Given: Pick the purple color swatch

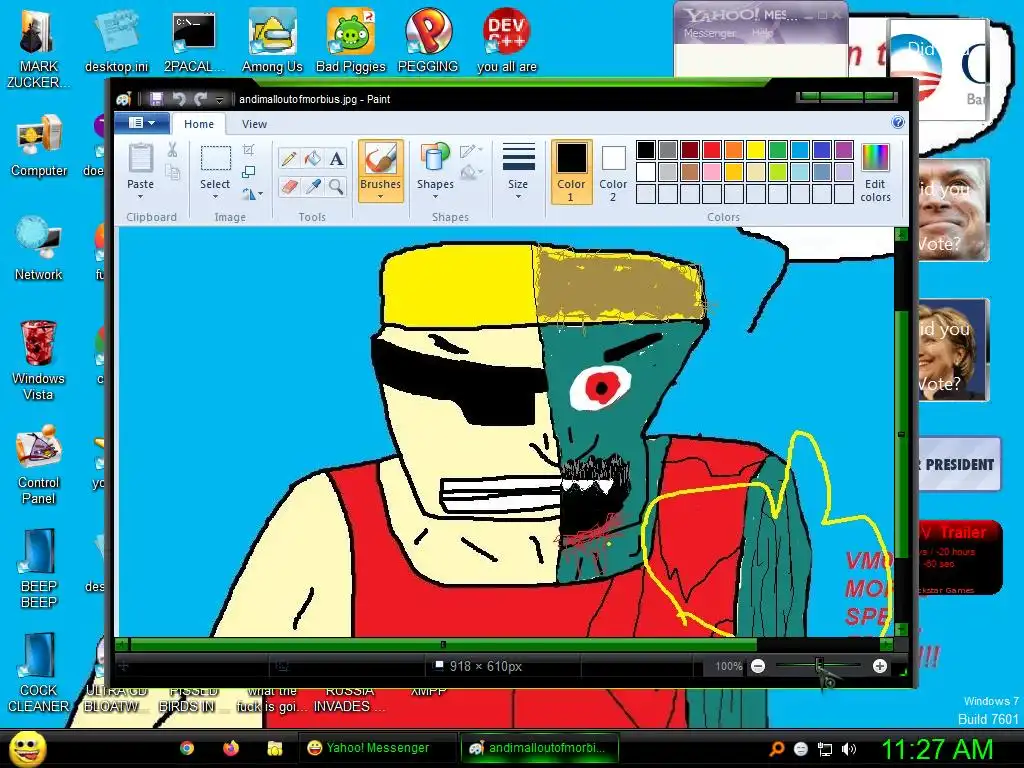Looking at the screenshot, I should 844,150.
